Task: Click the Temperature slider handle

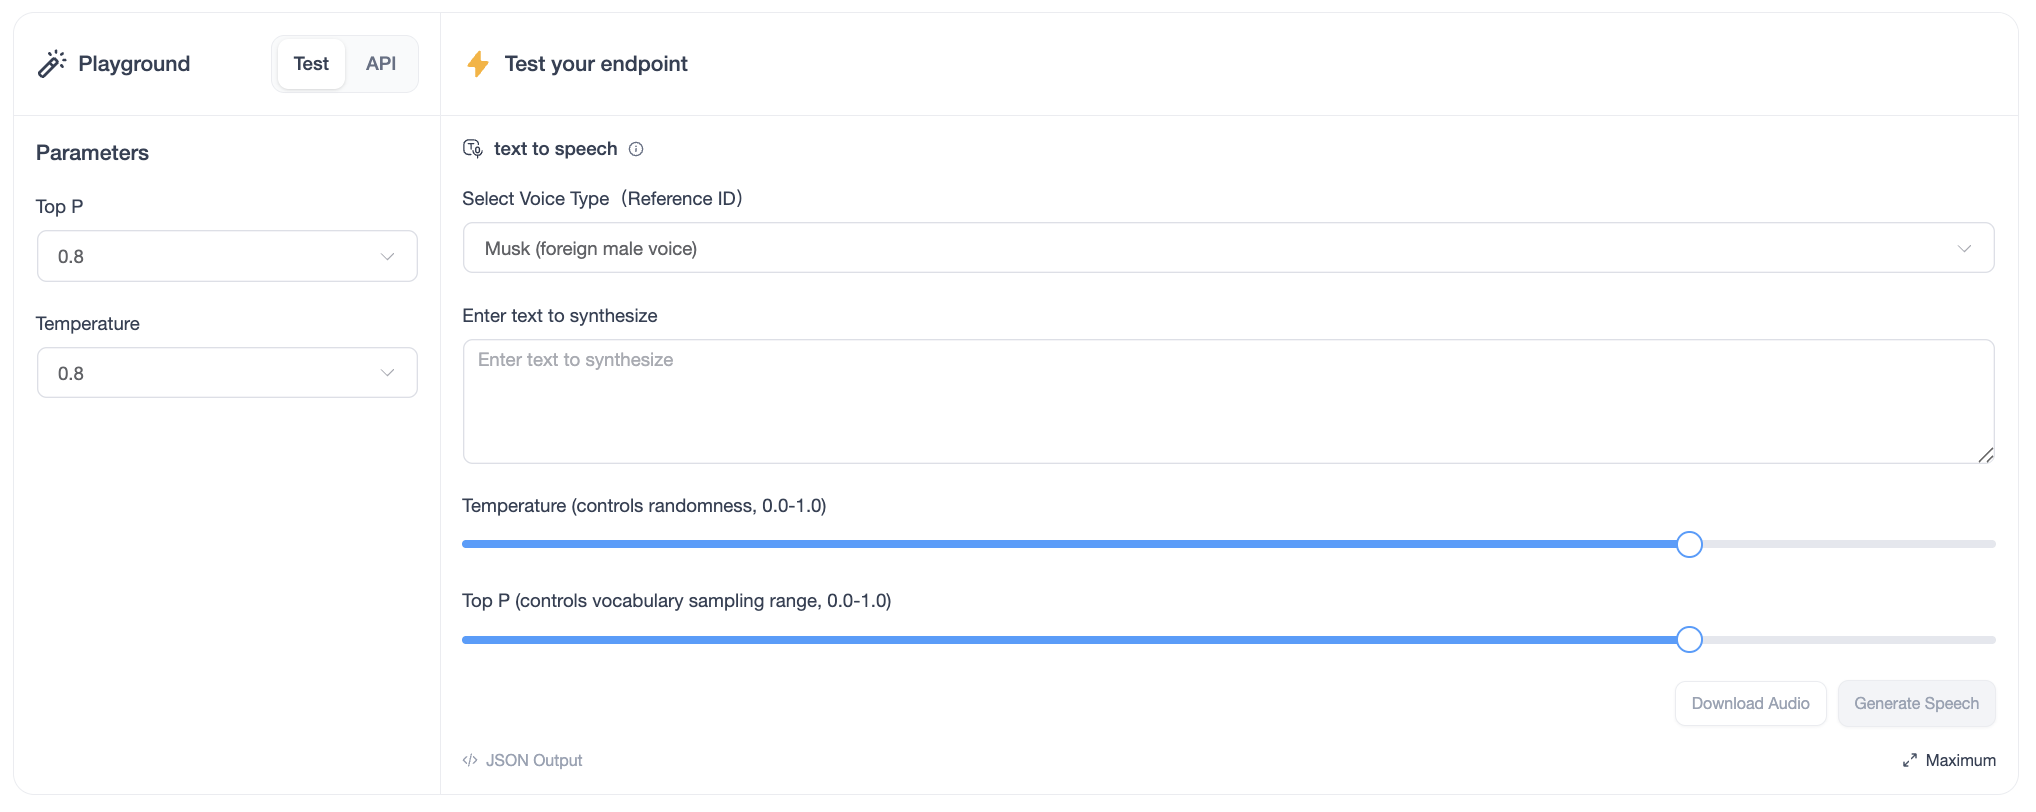Action: click(x=1689, y=545)
